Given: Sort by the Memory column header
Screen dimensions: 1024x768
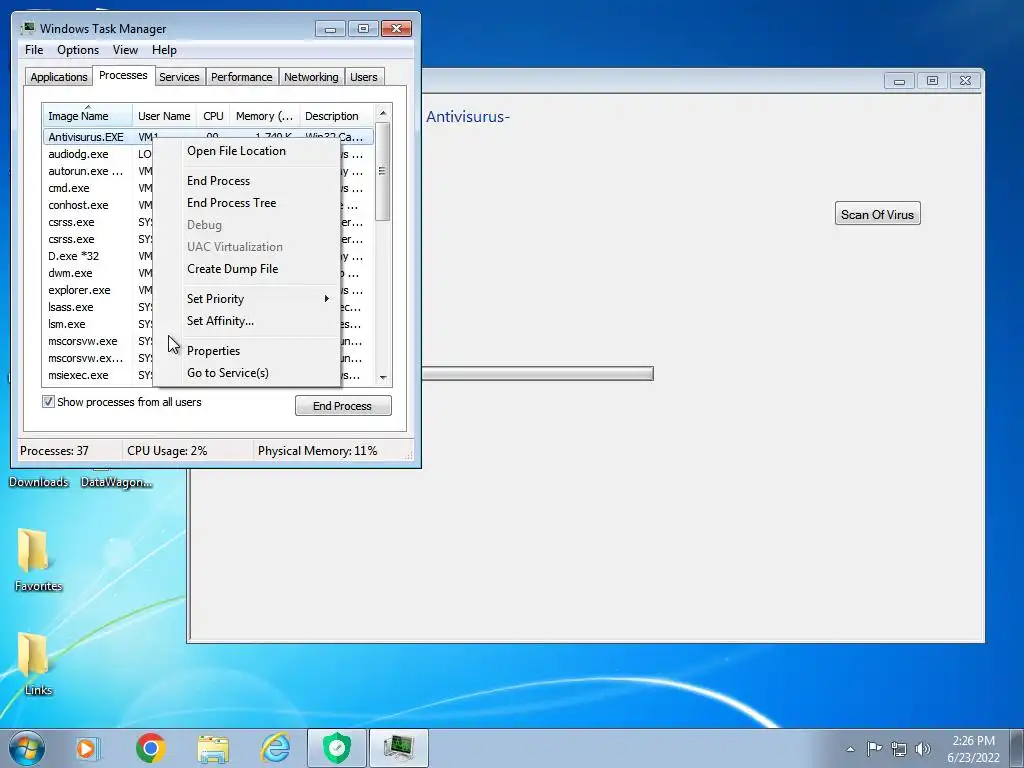Looking at the screenshot, I should [264, 116].
